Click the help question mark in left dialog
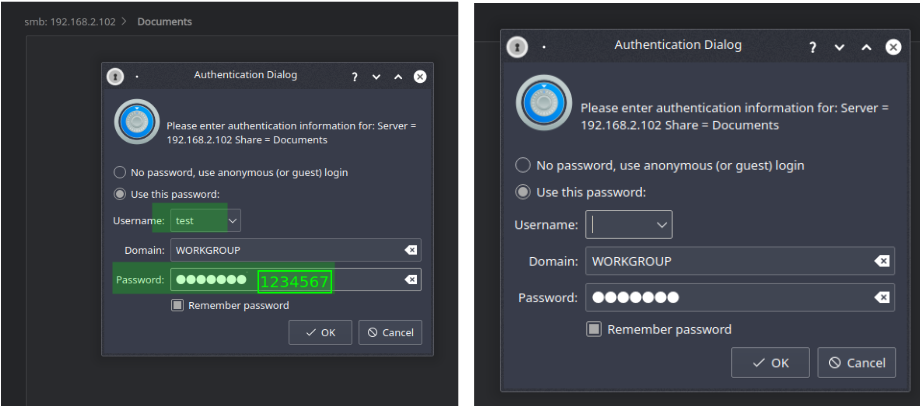The width and height of the screenshot is (920, 406). [355, 77]
